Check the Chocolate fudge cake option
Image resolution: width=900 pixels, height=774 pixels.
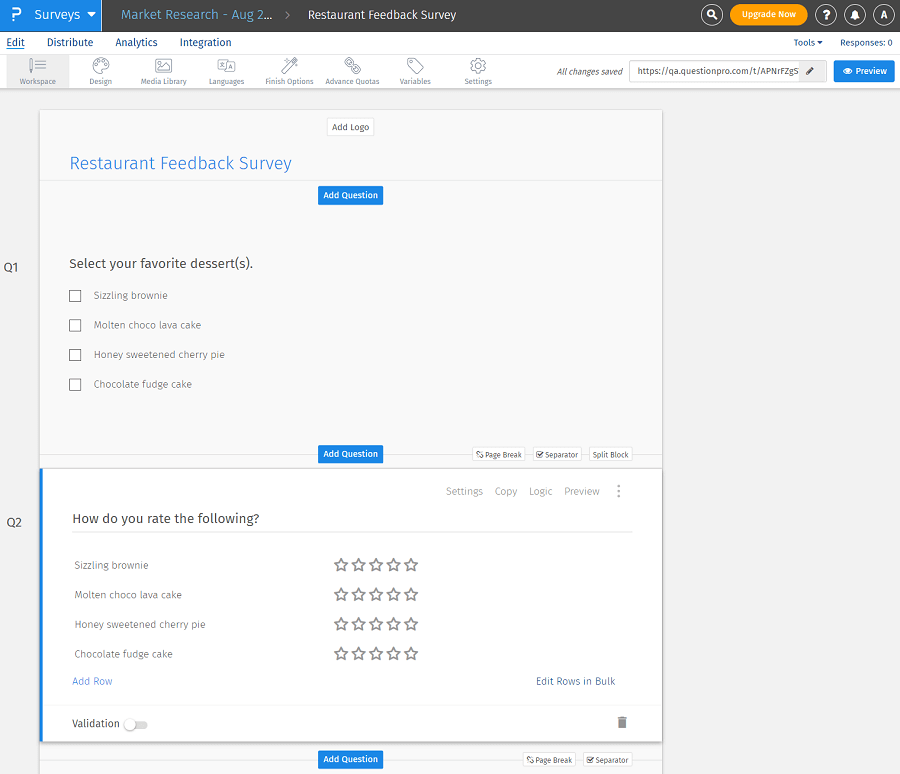[x=75, y=383]
